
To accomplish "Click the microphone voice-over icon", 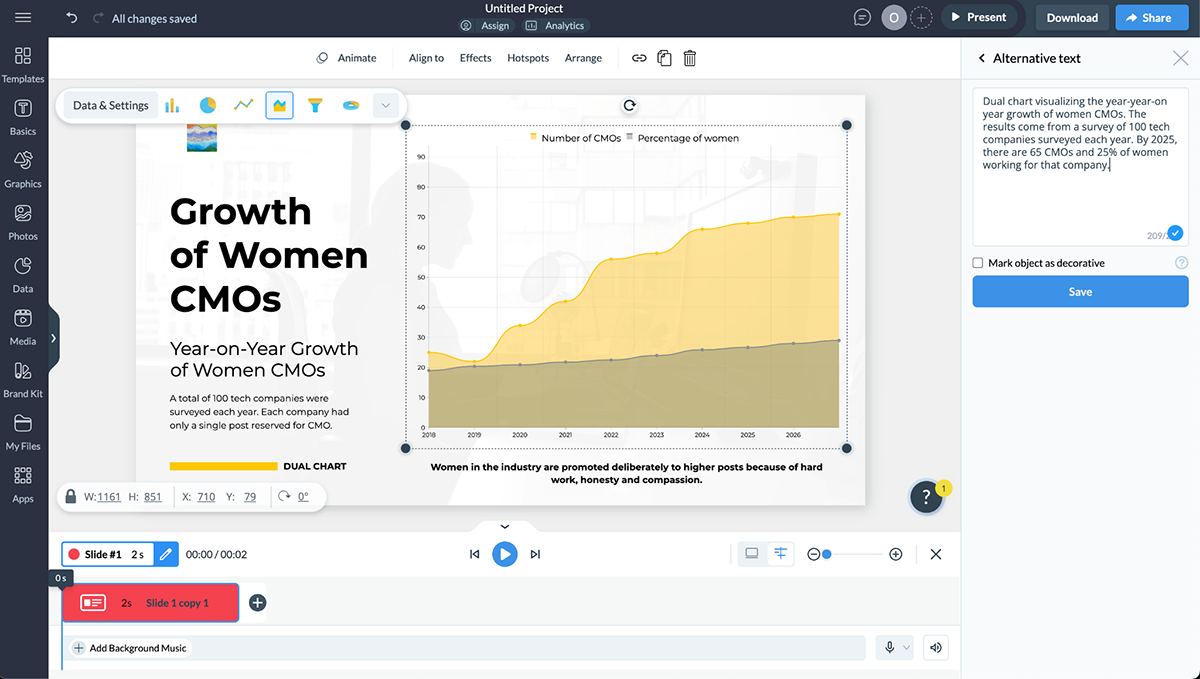I will [889, 647].
